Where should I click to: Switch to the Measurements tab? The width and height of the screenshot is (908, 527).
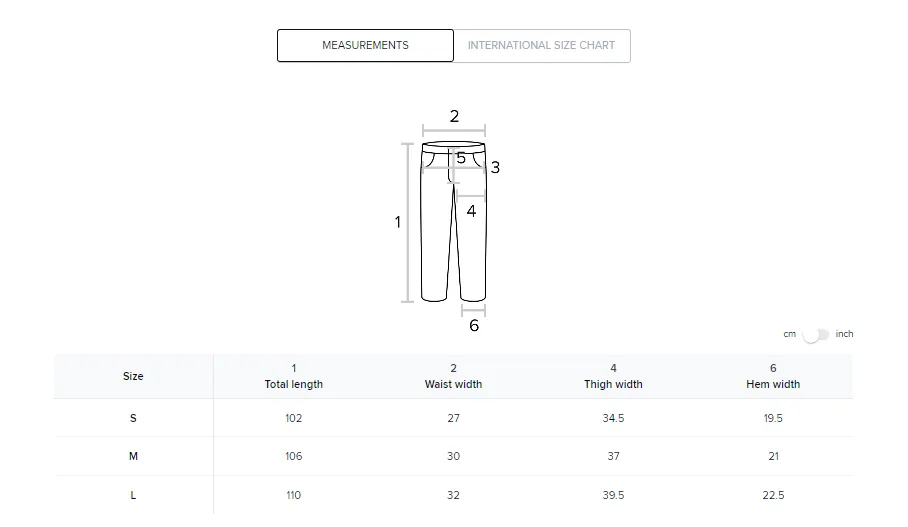(x=365, y=46)
